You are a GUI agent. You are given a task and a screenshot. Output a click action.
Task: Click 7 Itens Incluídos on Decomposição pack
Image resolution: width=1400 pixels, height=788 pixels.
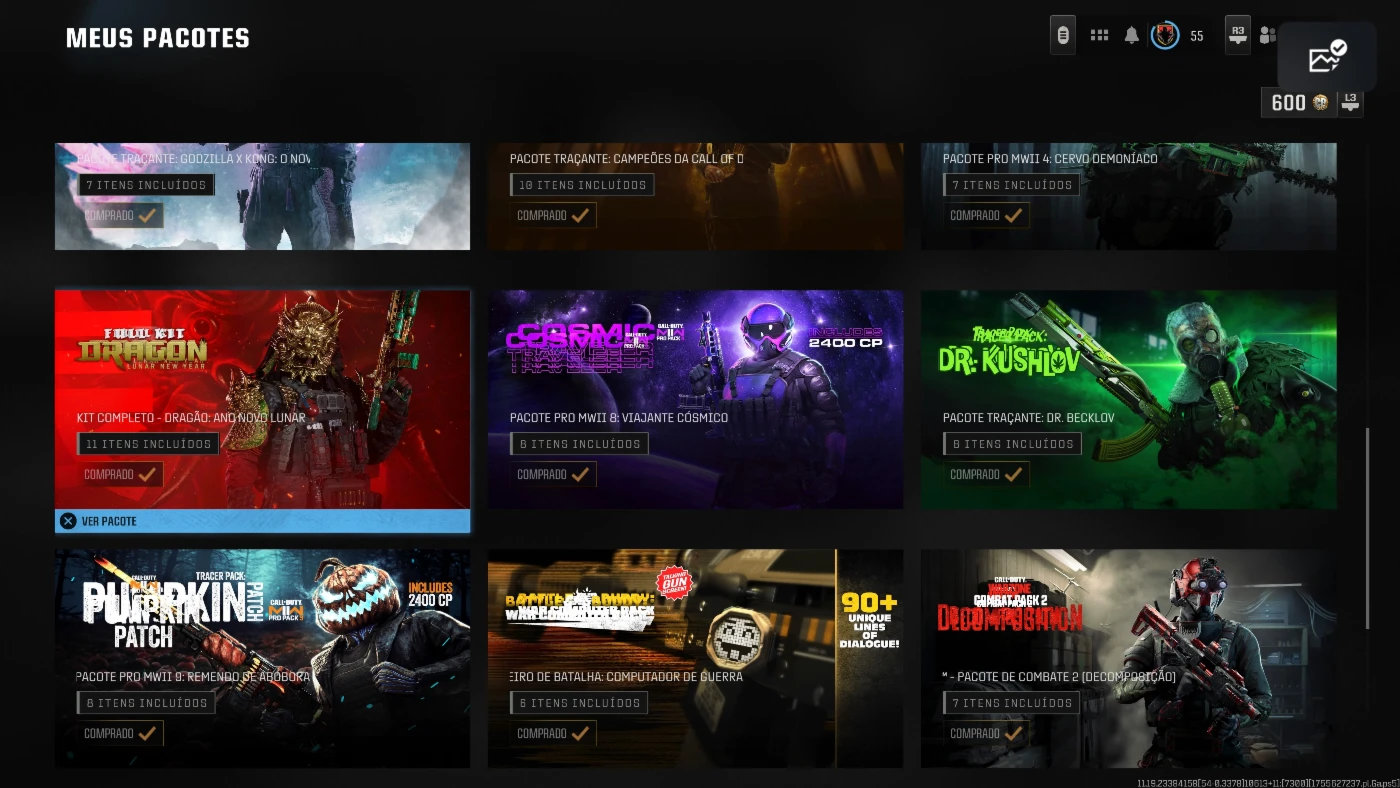(x=1012, y=703)
